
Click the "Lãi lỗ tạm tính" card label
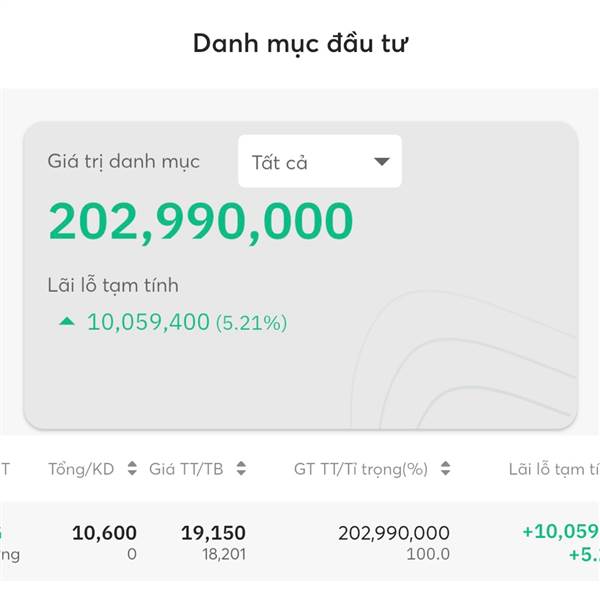[113, 285]
